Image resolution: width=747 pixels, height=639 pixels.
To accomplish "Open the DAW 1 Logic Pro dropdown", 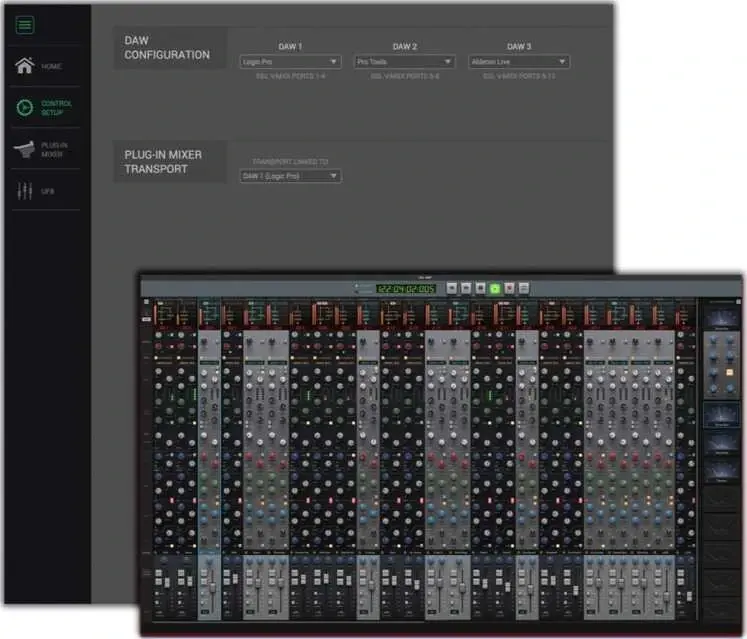I will click(x=291, y=62).
